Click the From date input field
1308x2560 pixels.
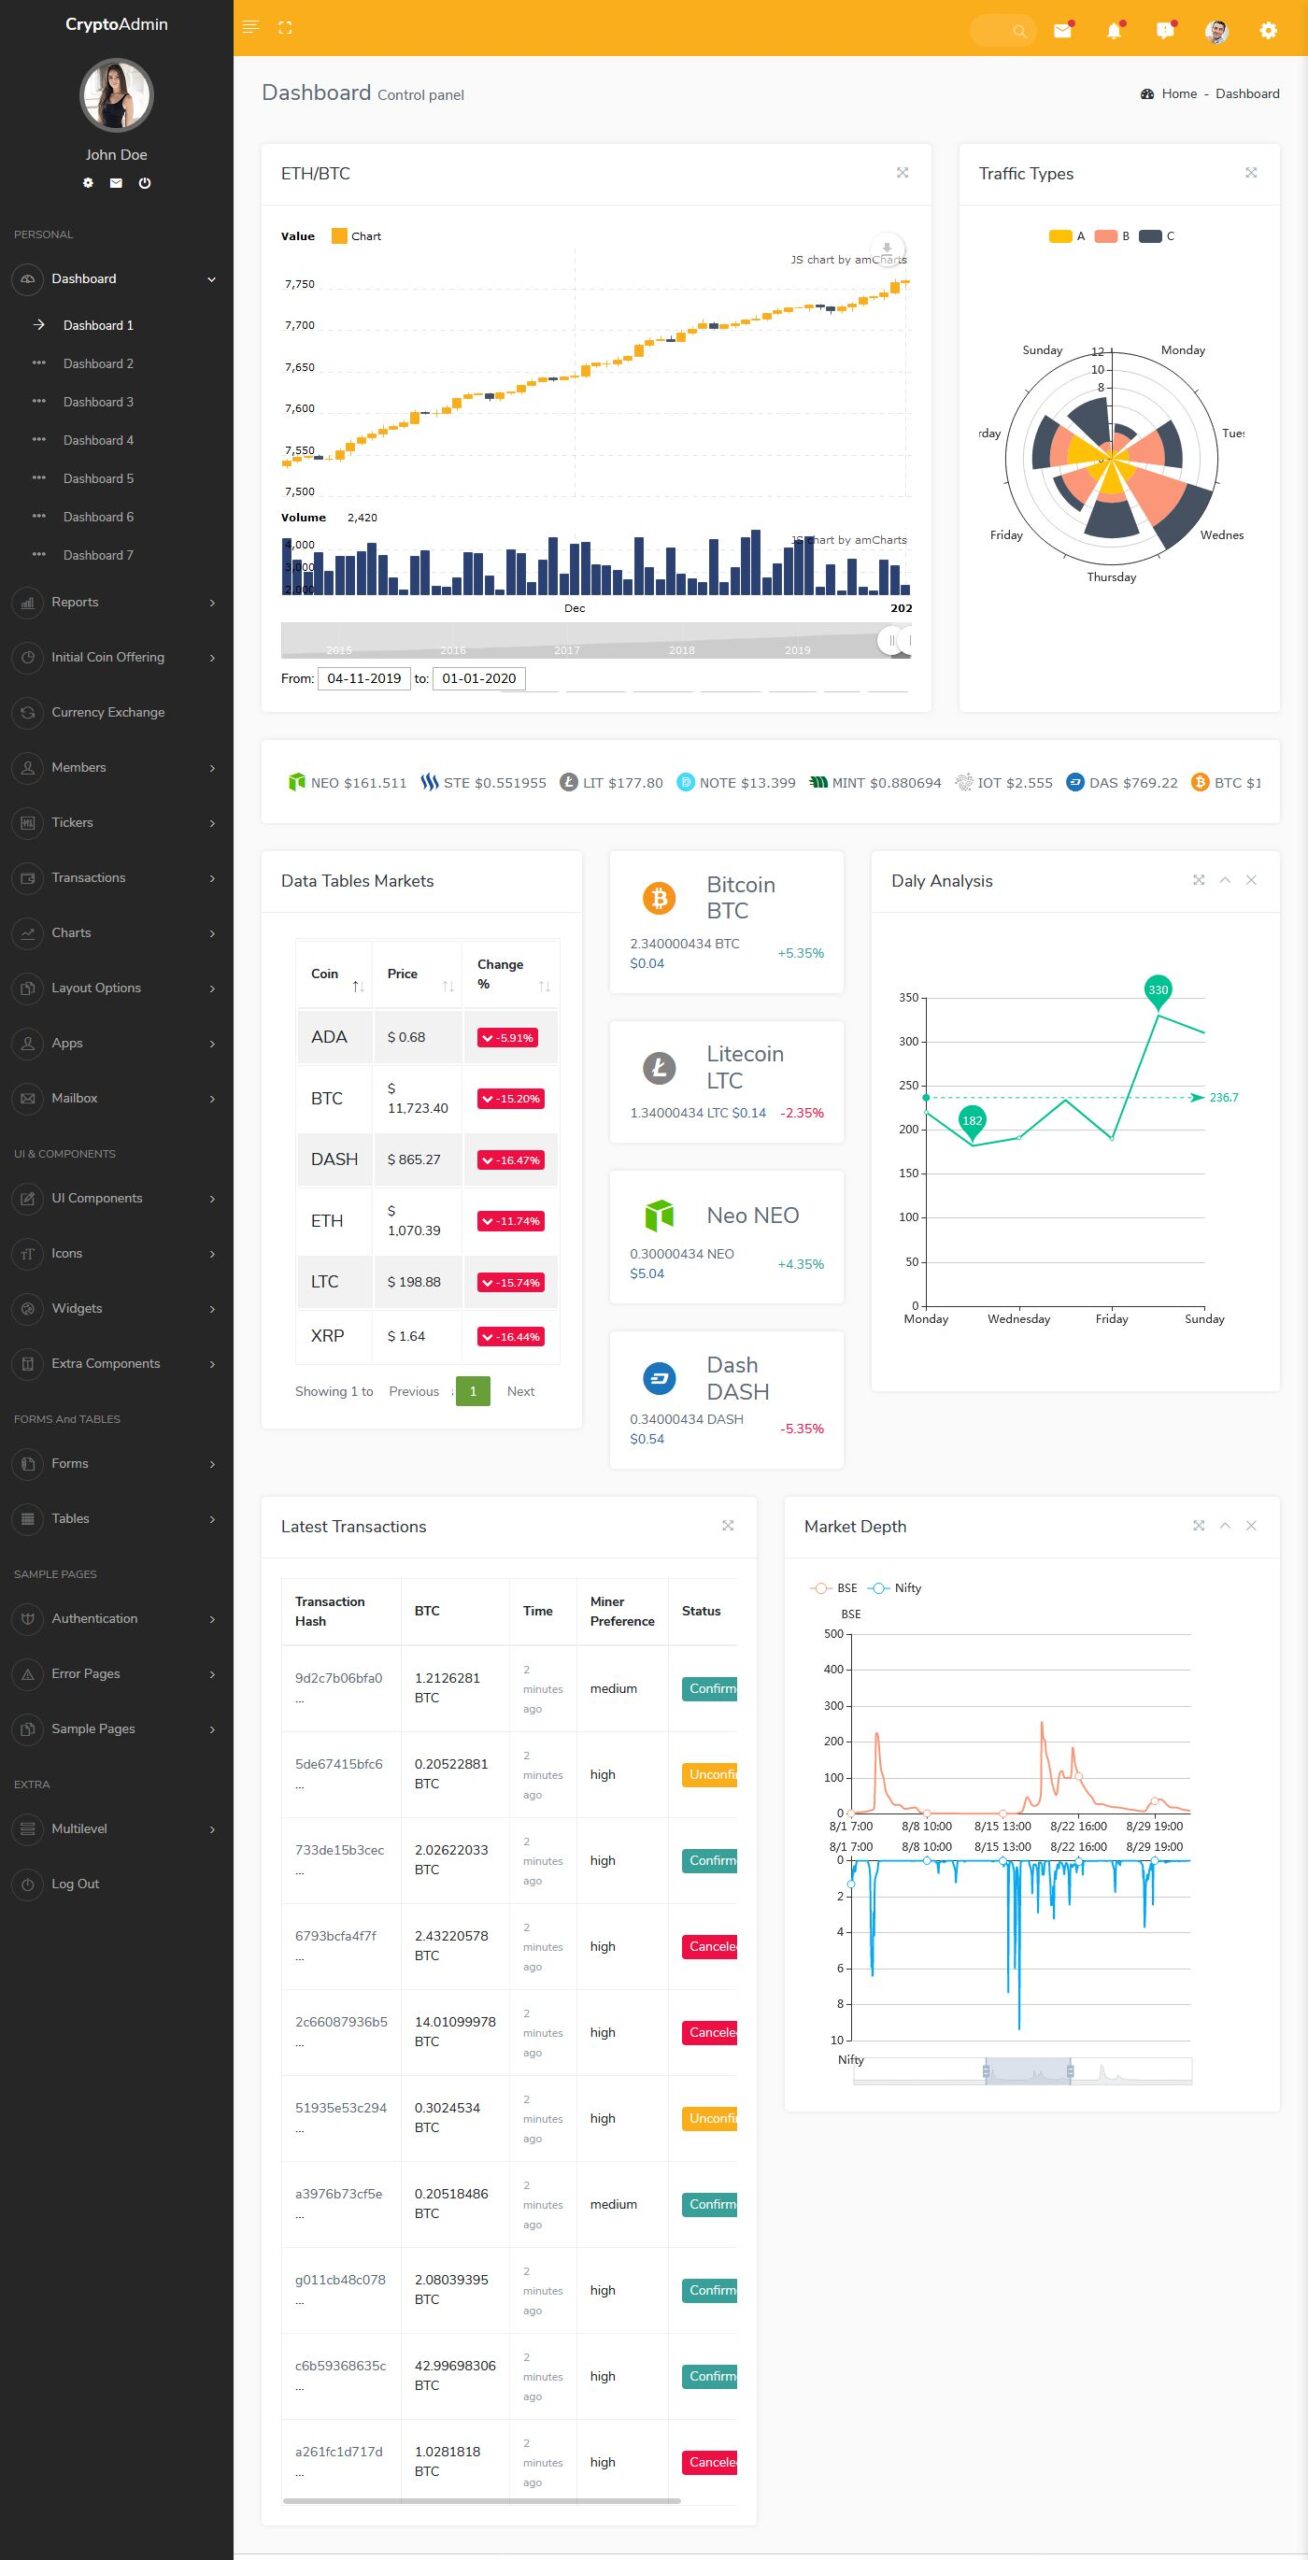coord(364,678)
